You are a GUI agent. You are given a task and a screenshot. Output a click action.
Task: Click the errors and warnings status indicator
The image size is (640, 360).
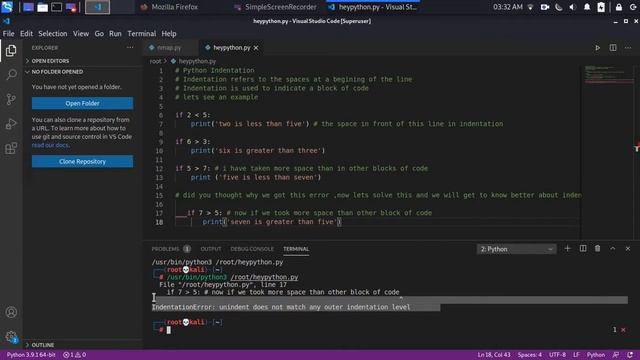pos(74,355)
